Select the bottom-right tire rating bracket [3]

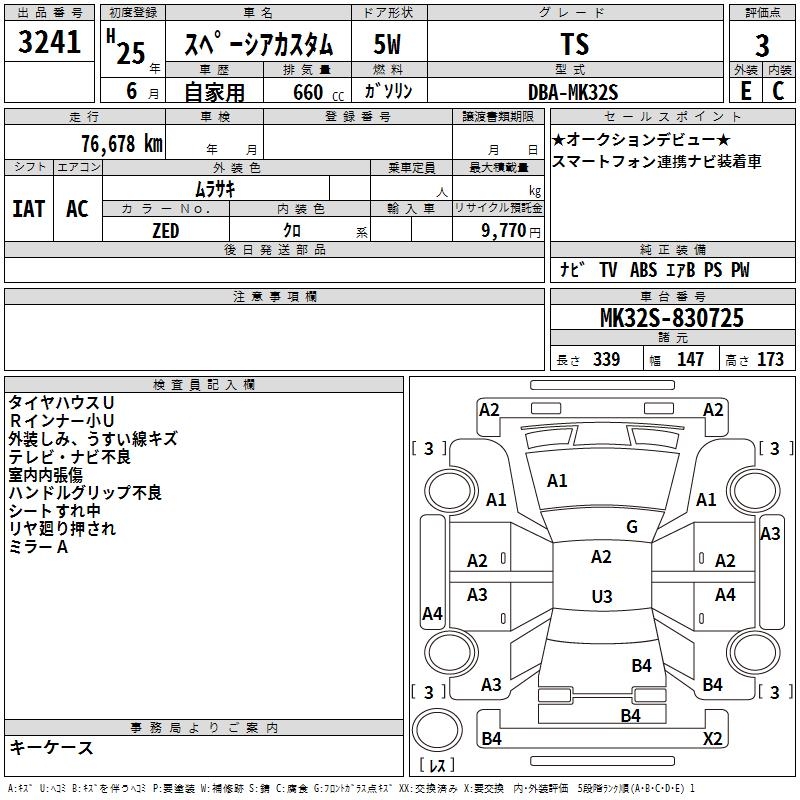771,692
